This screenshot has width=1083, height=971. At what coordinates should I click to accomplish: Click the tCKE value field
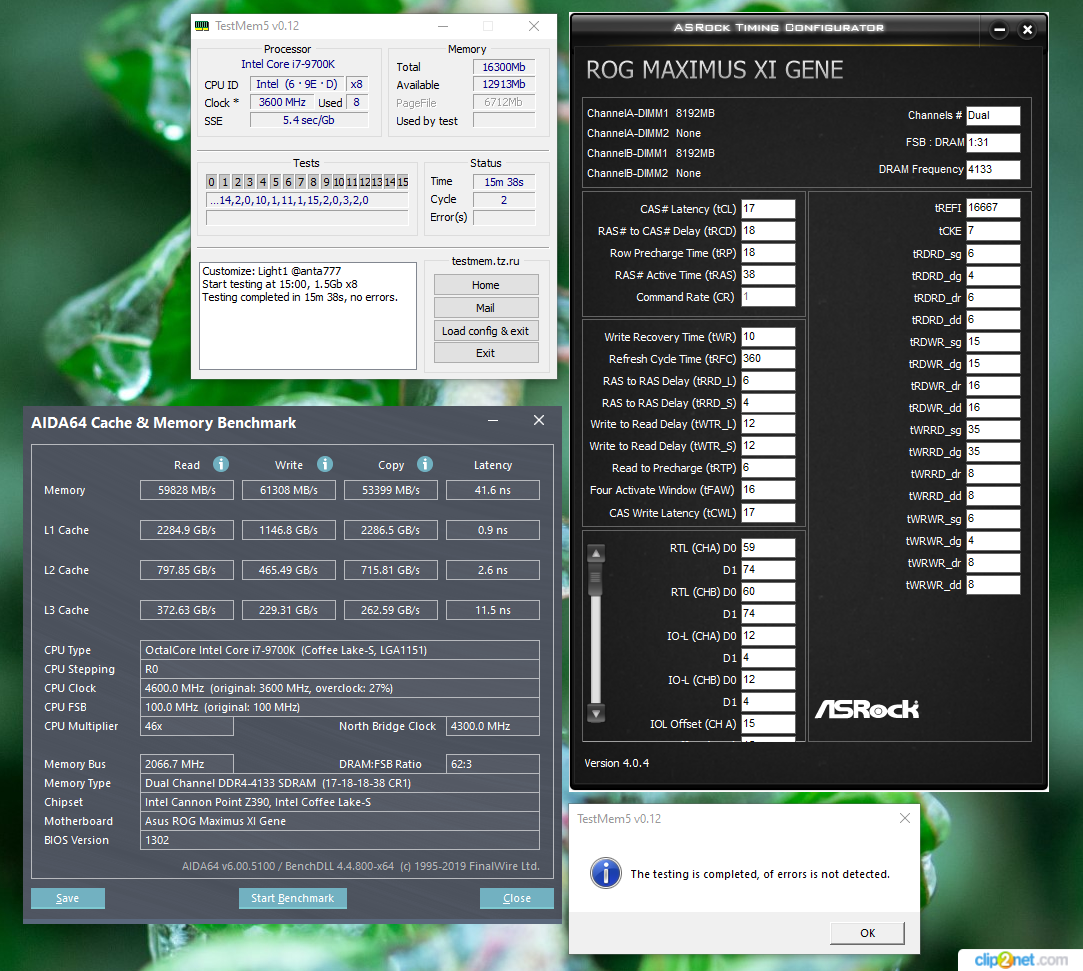(993, 231)
